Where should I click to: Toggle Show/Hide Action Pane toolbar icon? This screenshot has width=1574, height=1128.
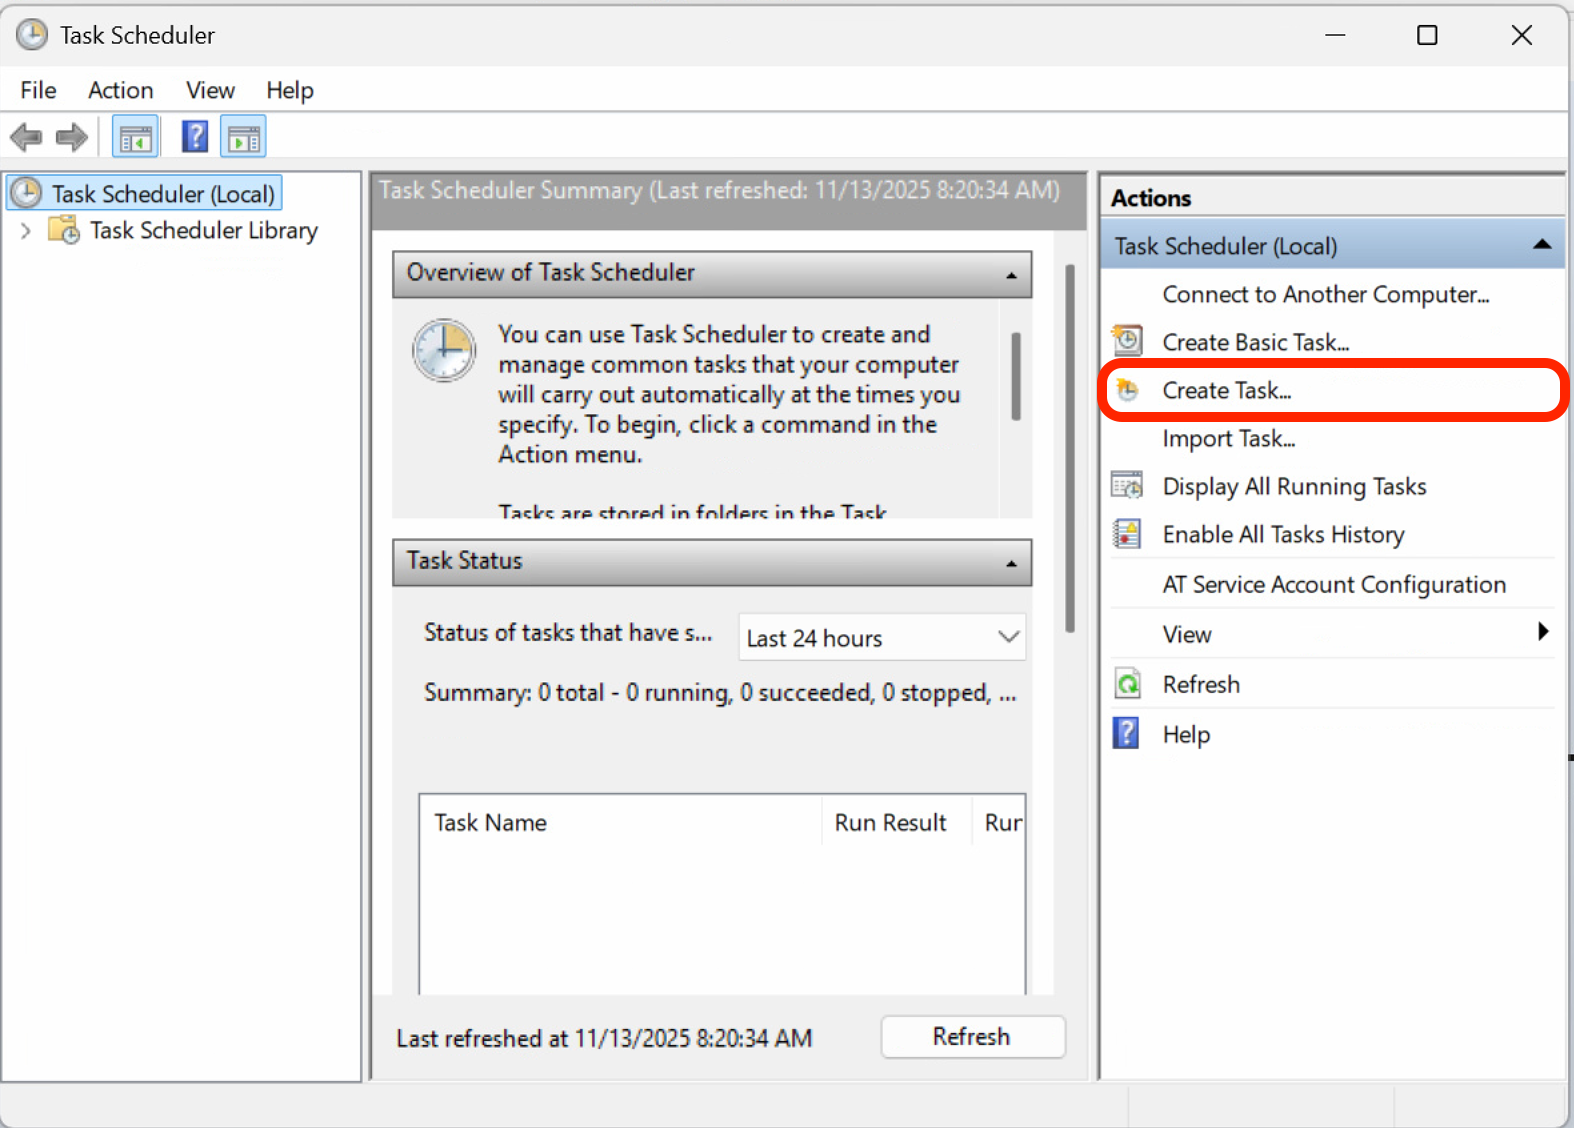[x=243, y=138]
